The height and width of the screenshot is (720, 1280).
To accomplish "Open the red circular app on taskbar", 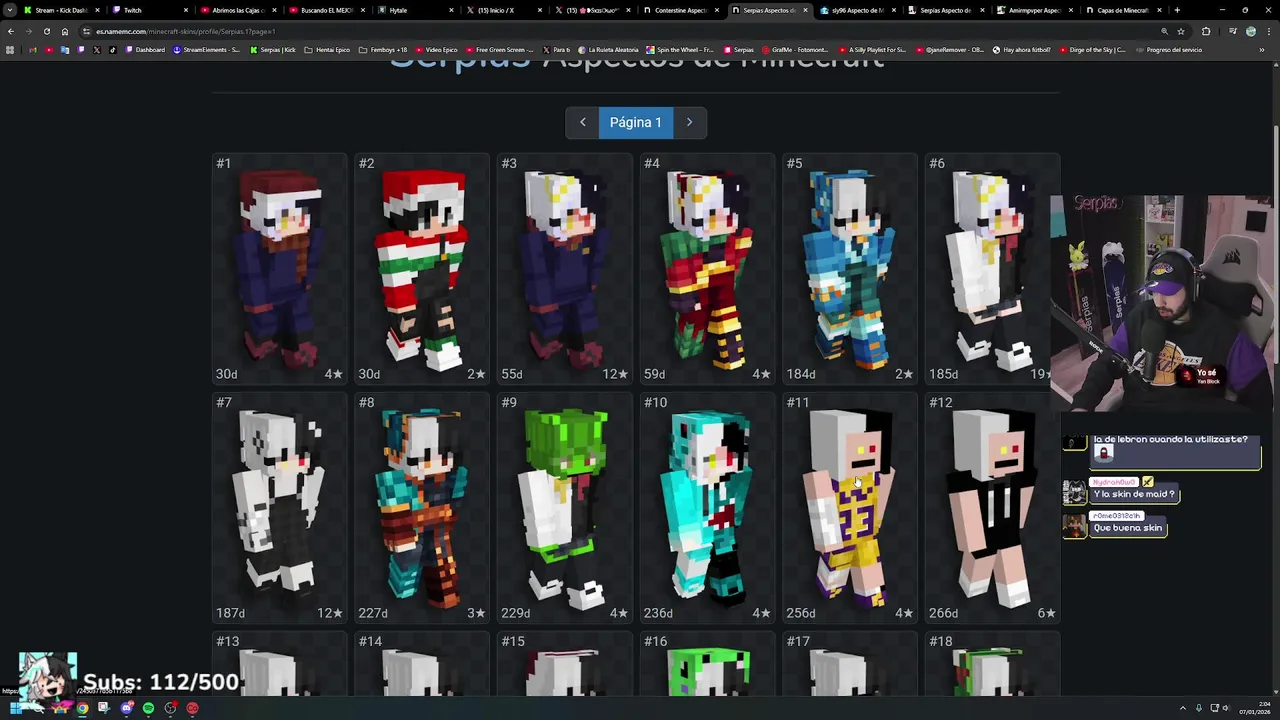I will (x=193, y=708).
